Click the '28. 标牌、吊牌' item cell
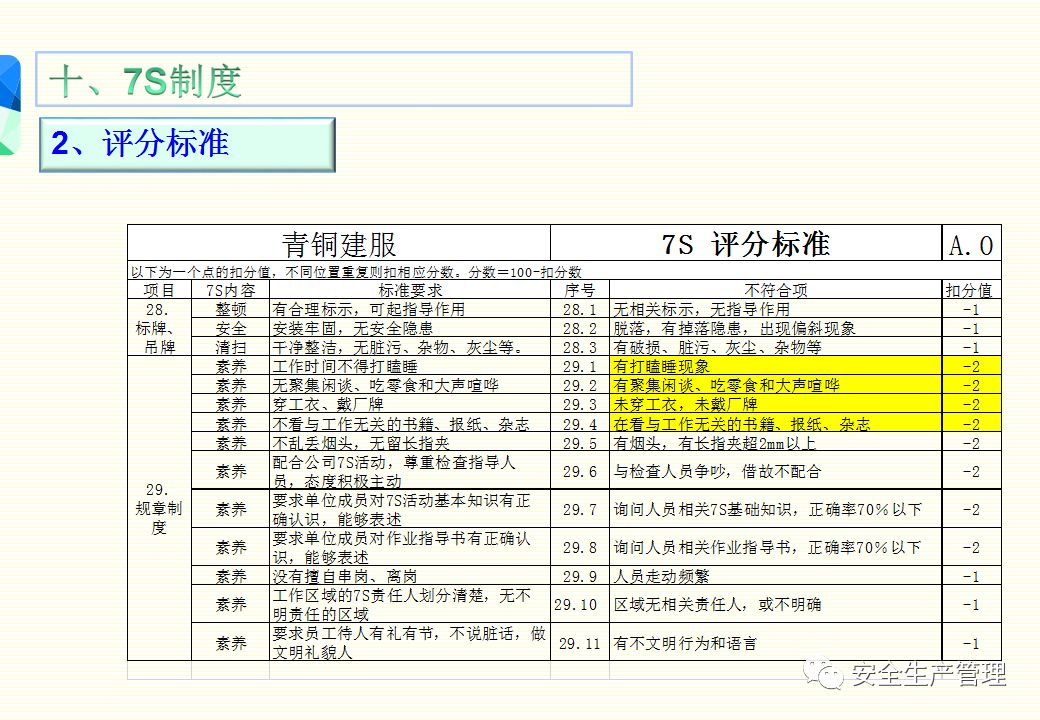The image size is (1040, 720). pos(159,328)
